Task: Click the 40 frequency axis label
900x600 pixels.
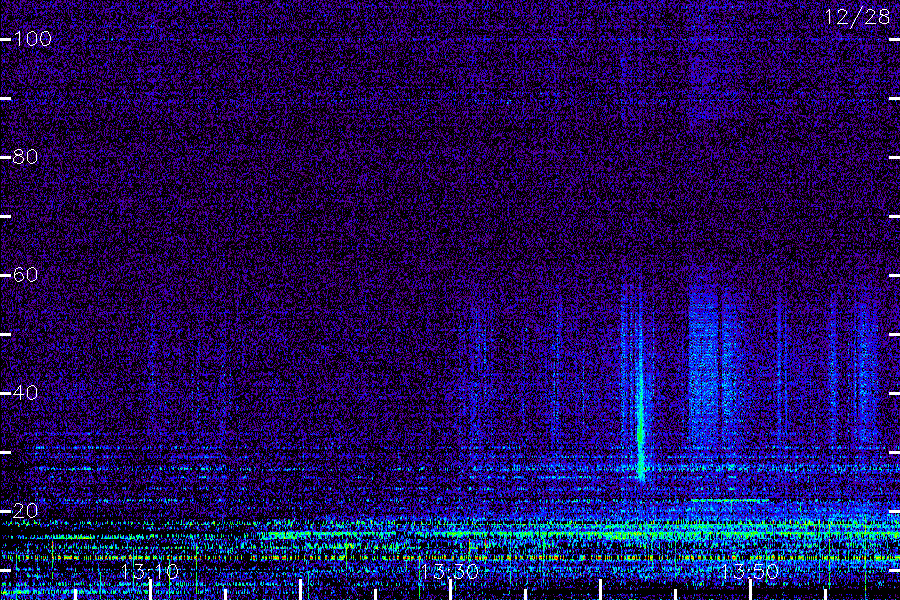Action: click(25, 393)
